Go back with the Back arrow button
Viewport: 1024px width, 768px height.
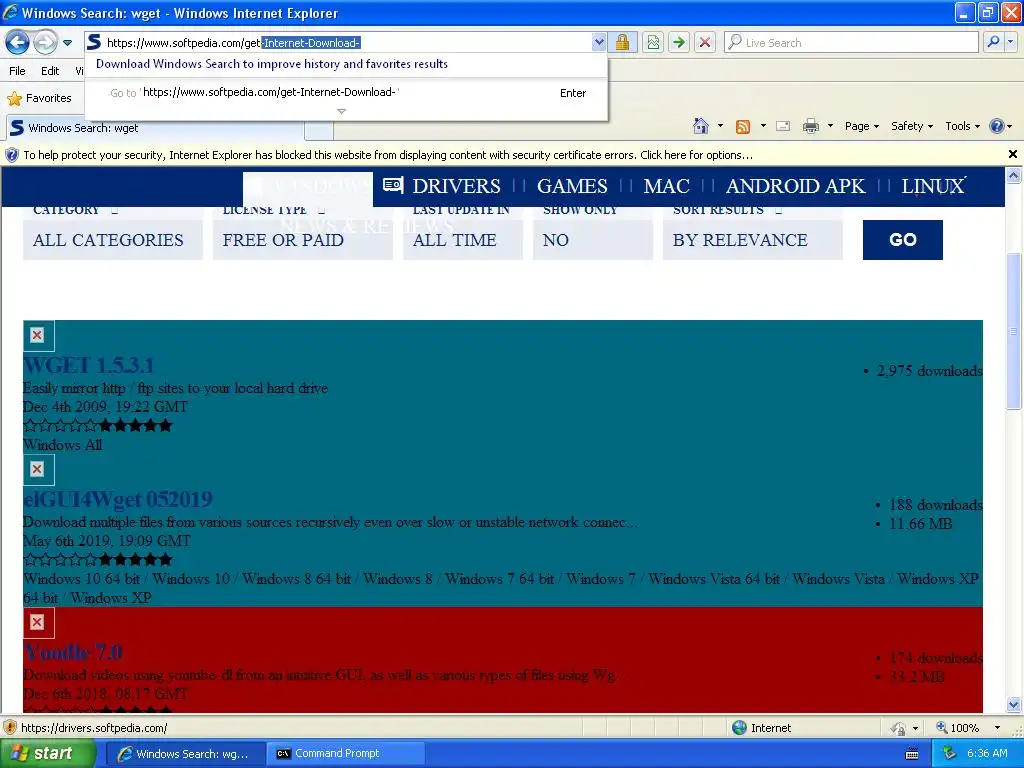(17, 43)
